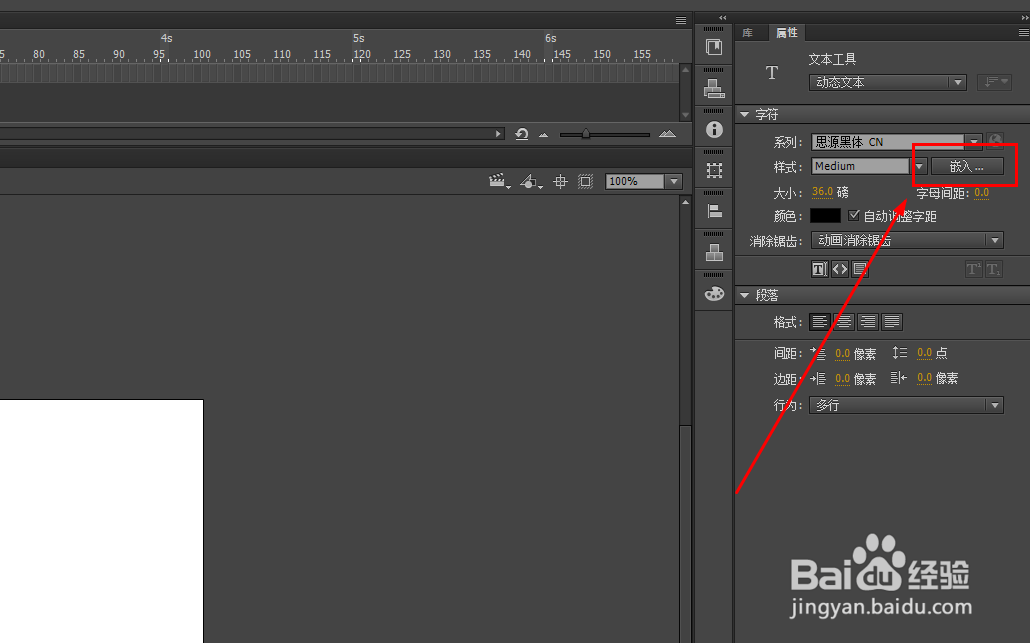The height and width of the screenshot is (643, 1030).
Task: Click the small mountain zoom-out icon
Action: 543,135
